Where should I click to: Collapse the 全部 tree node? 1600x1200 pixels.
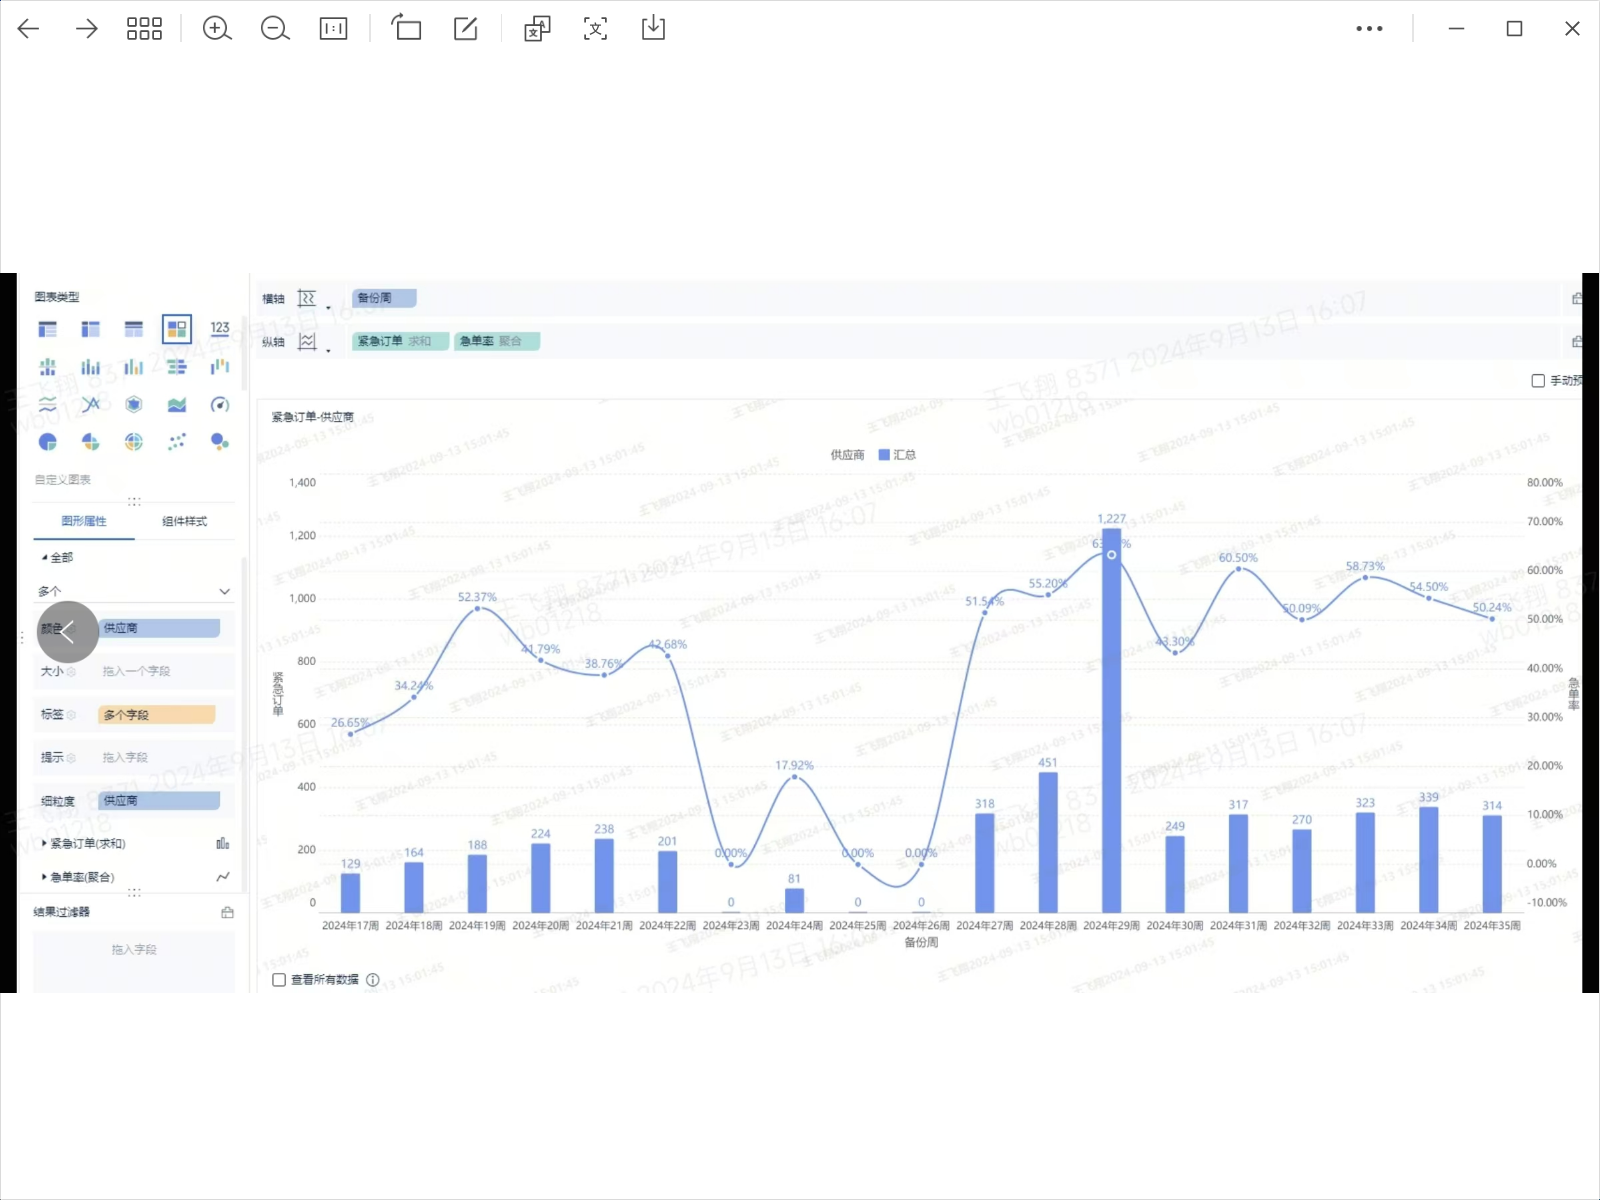(44, 558)
